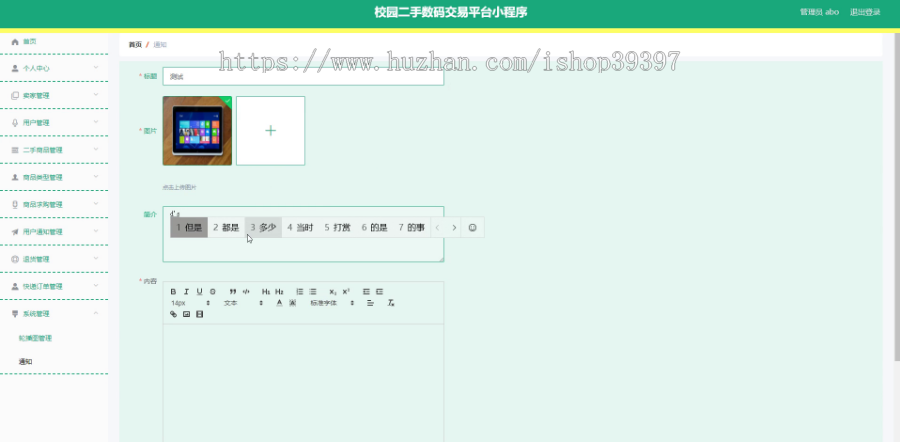Screen dimensions: 900x442
Task: Expand the 商品求购管理 sidebar menu
Action: tap(54, 204)
